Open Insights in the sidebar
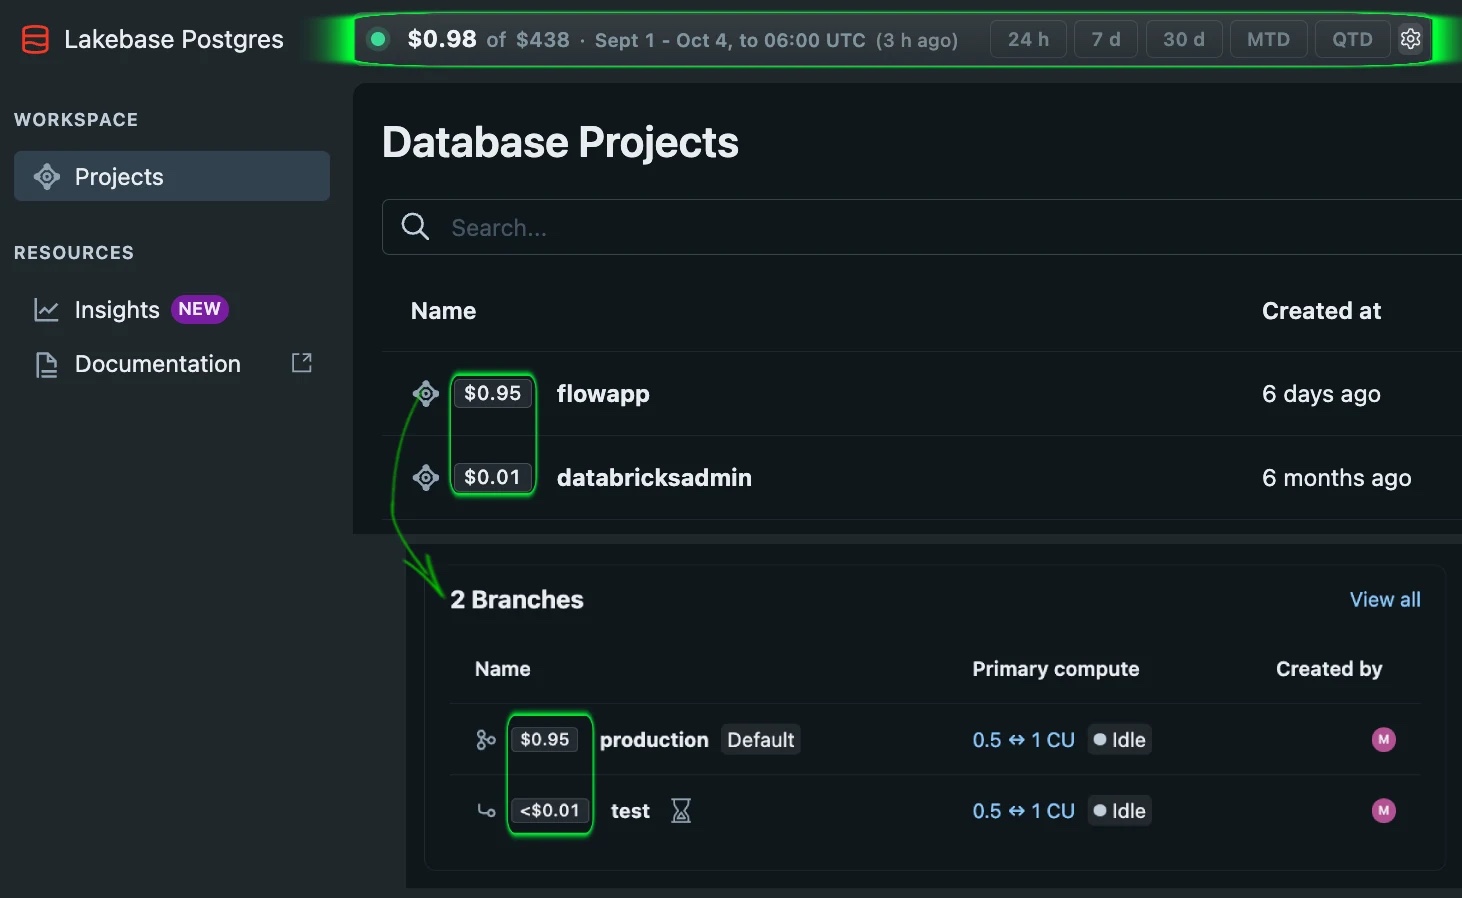Screen dimensions: 1462x898 [x=117, y=310]
